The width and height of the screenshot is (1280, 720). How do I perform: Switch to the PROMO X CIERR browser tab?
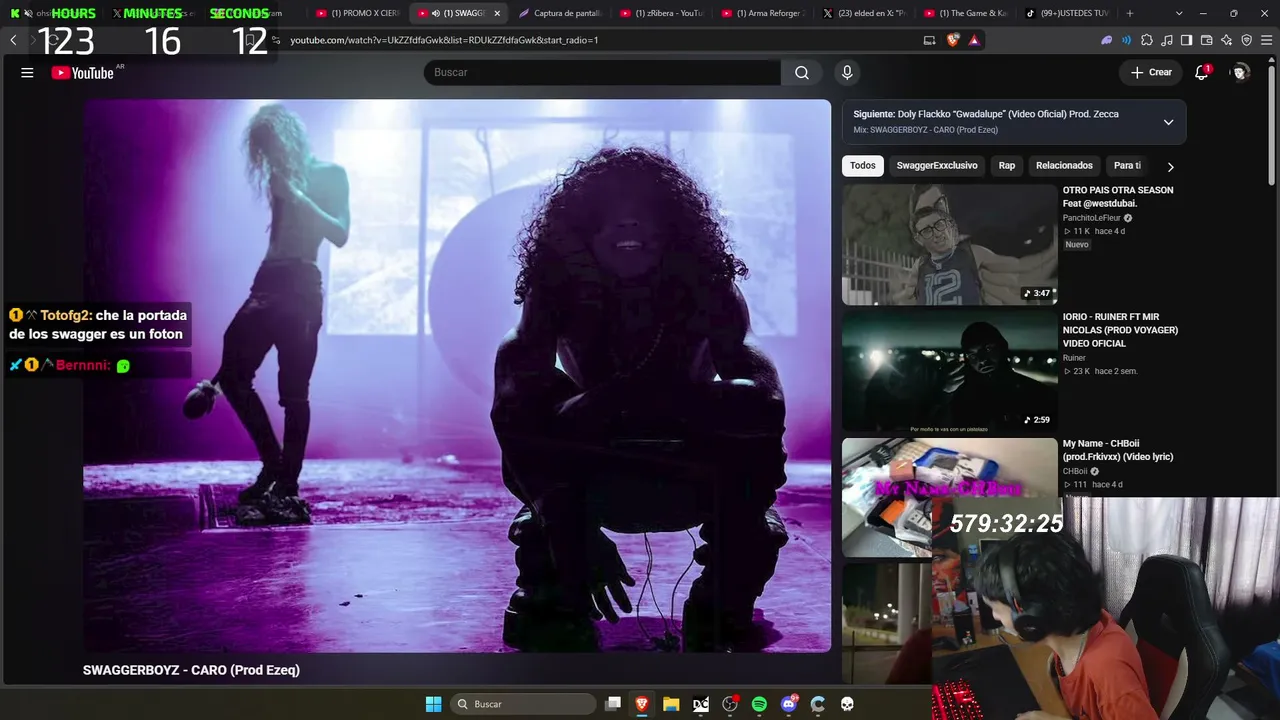(356, 13)
